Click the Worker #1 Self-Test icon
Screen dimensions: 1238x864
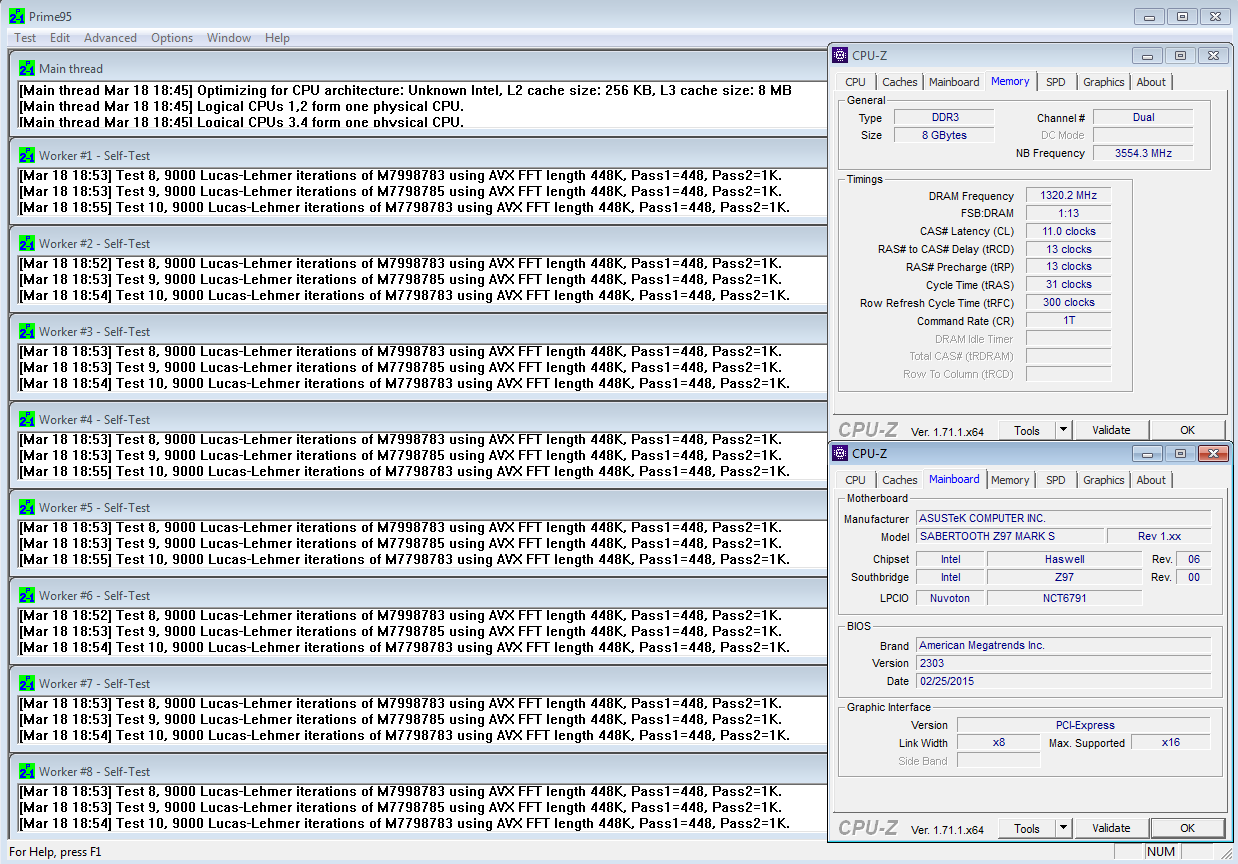tap(27, 156)
